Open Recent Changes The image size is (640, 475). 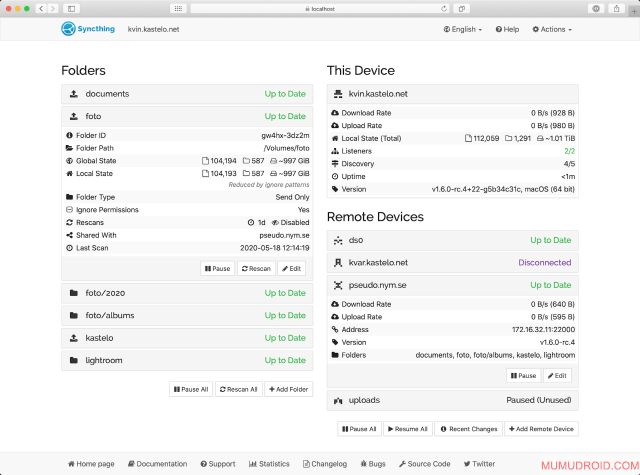[x=469, y=429]
